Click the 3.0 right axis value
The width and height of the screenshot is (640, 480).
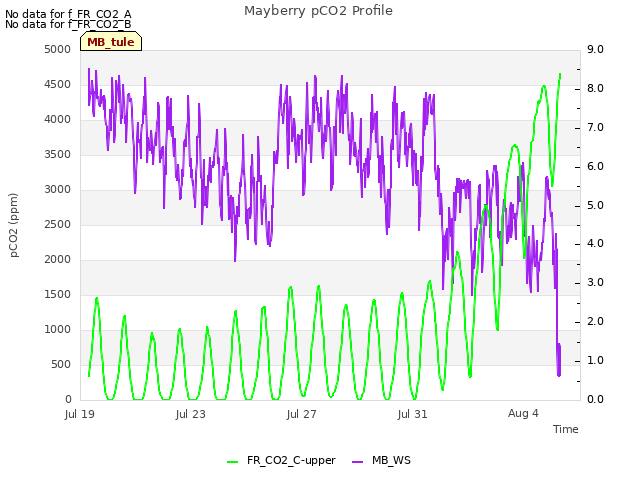[595, 282]
